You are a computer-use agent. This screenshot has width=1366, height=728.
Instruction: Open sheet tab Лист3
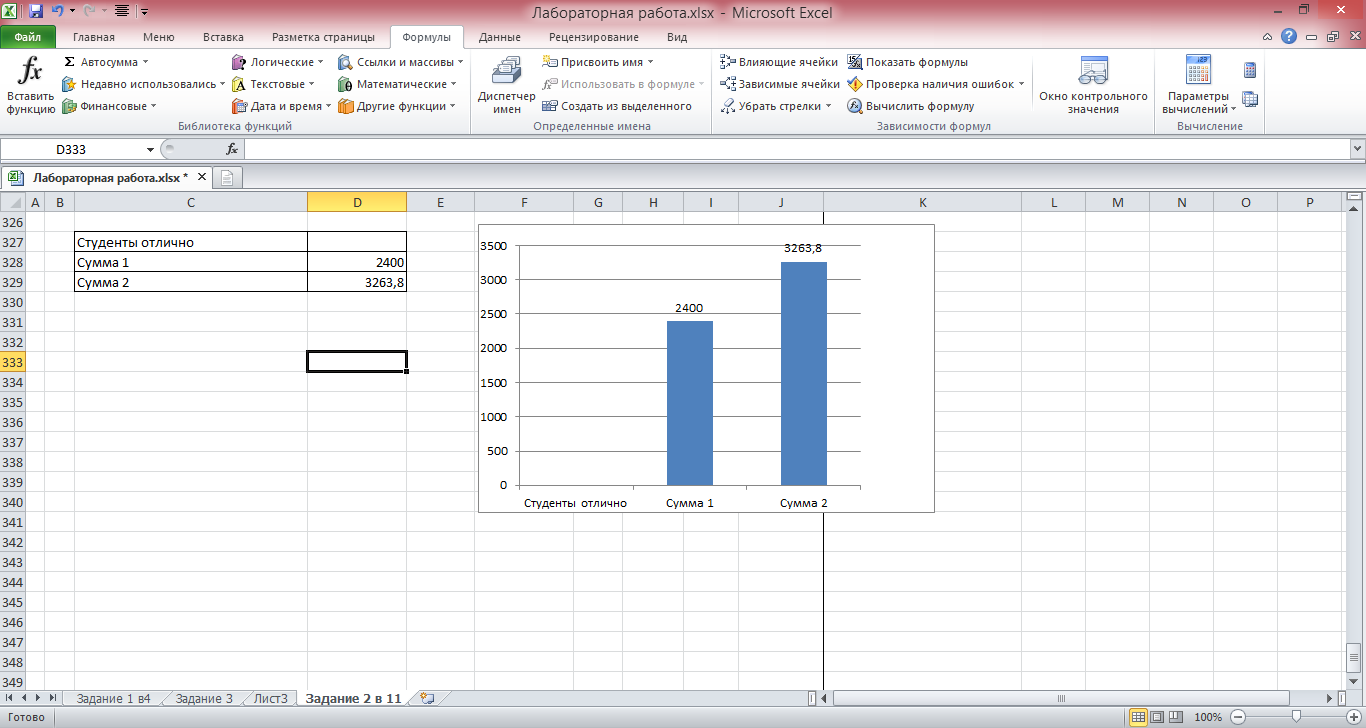point(271,698)
